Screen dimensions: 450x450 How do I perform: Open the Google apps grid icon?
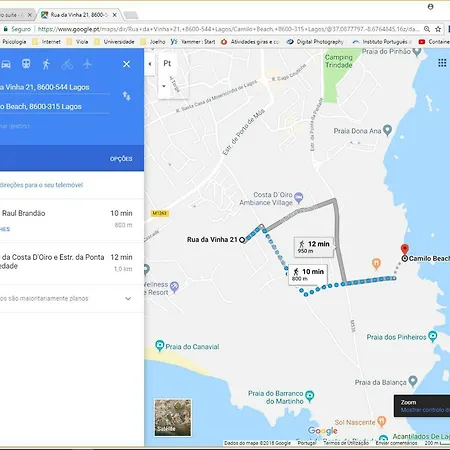(x=442, y=63)
